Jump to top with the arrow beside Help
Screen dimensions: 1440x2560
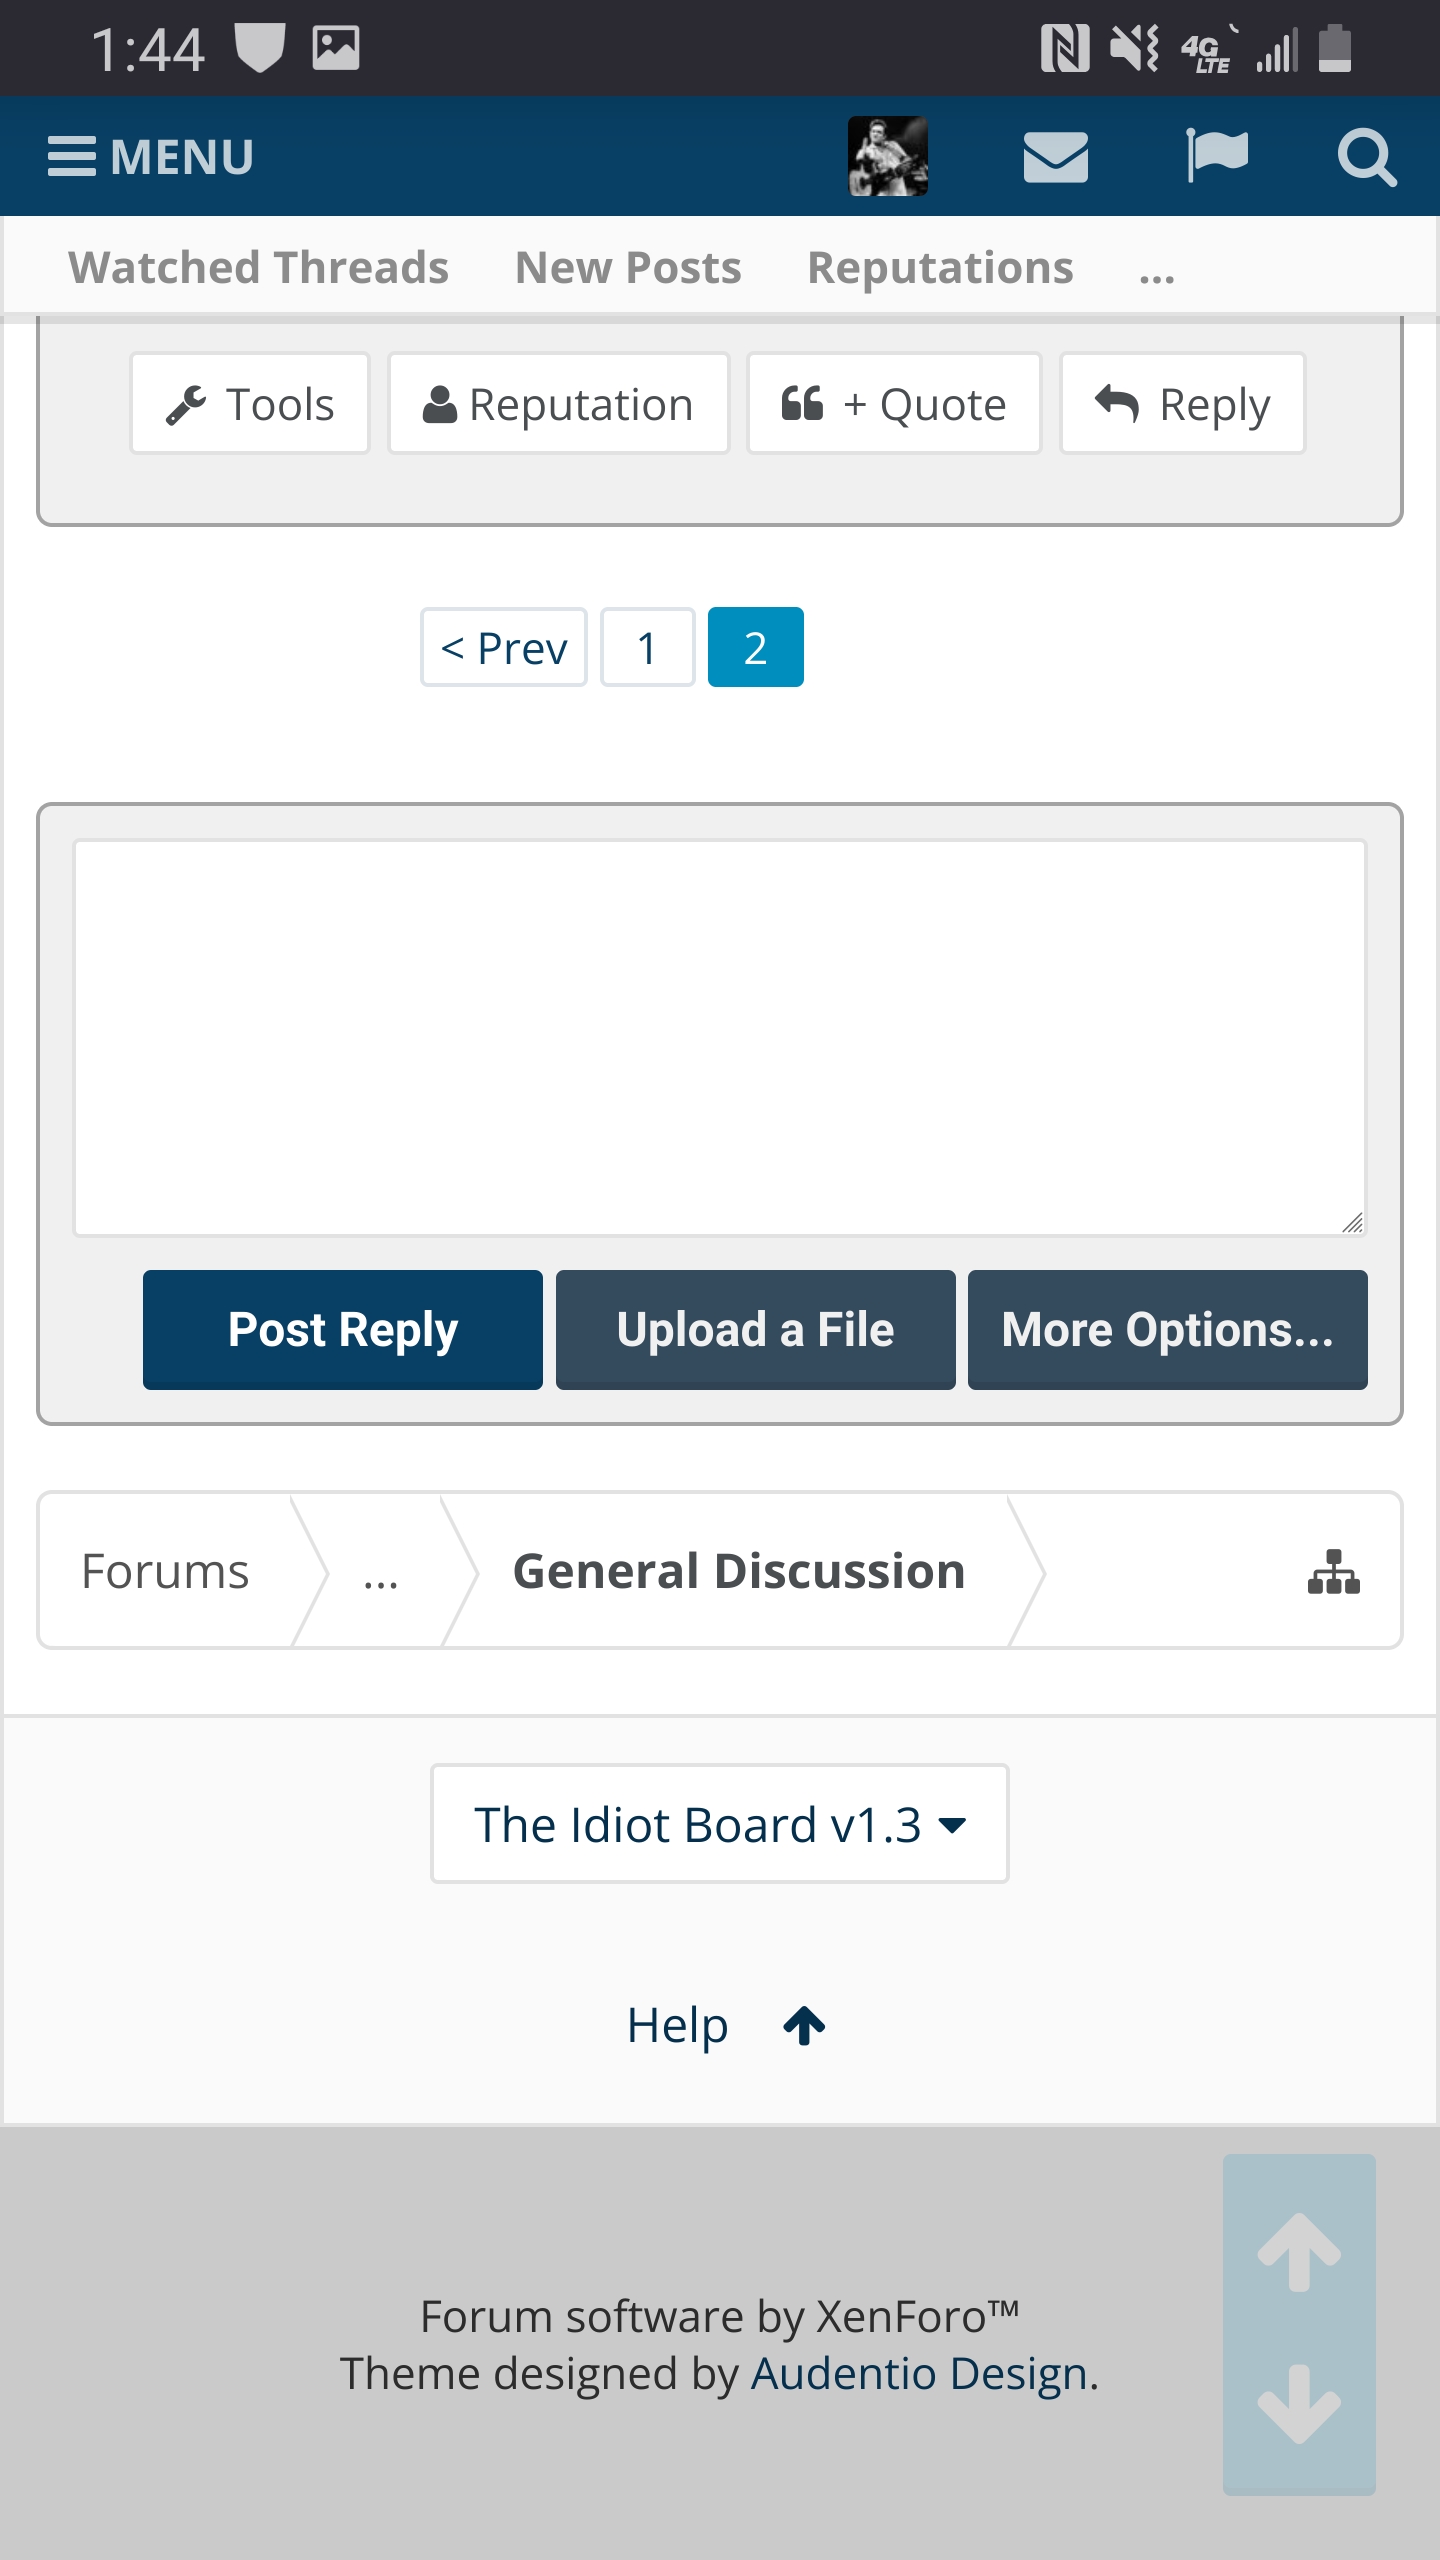click(x=804, y=2026)
